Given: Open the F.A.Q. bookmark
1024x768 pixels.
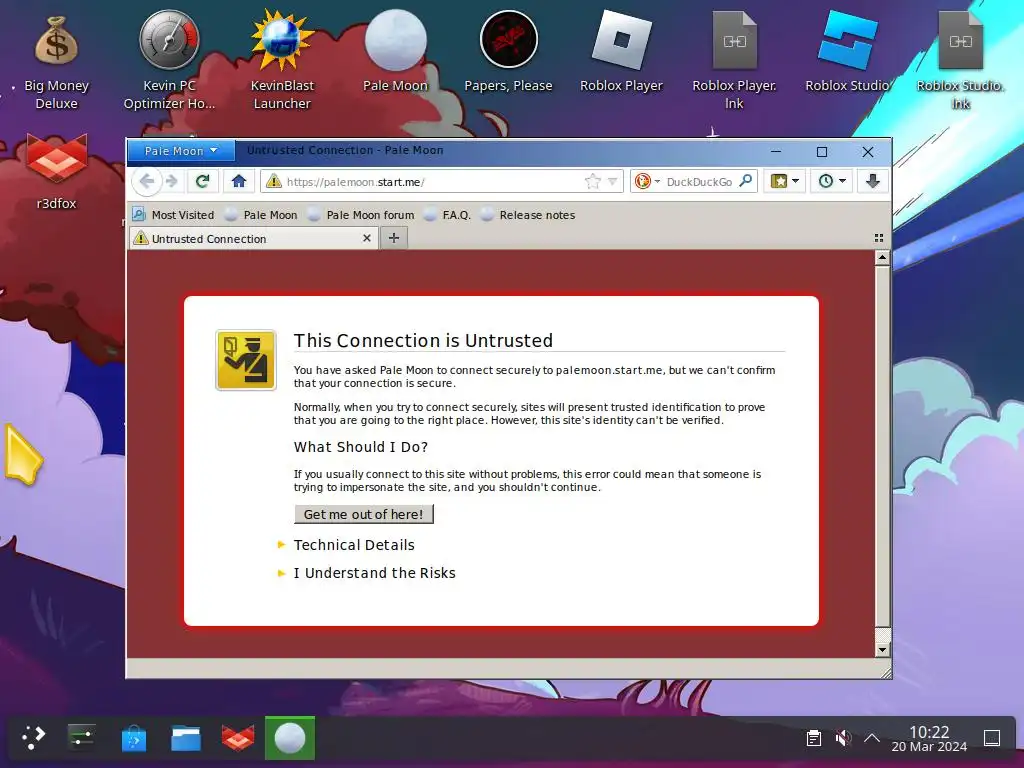Looking at the screenshot, I should tap(447, 215).
